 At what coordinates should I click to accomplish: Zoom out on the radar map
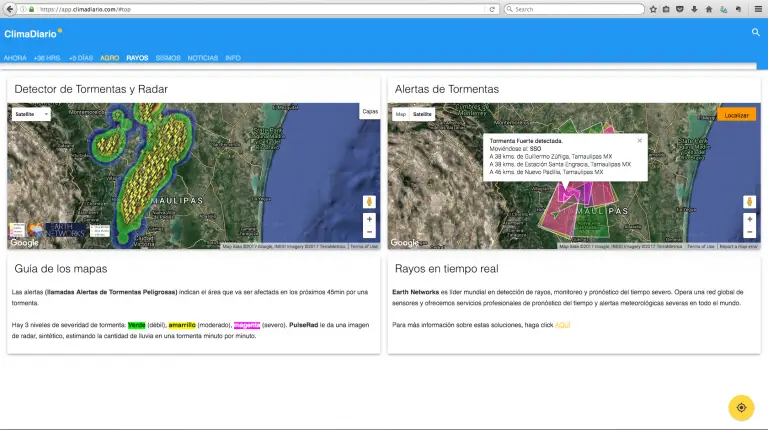[369, 232]
